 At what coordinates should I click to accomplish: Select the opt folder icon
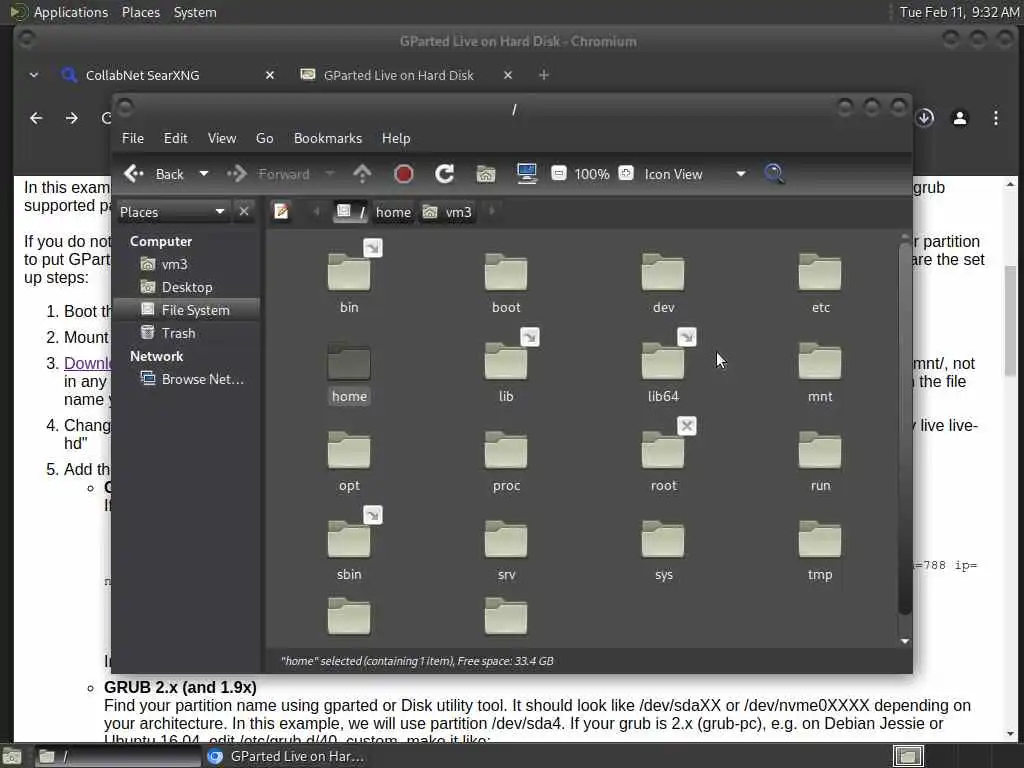tap(349, 451)
